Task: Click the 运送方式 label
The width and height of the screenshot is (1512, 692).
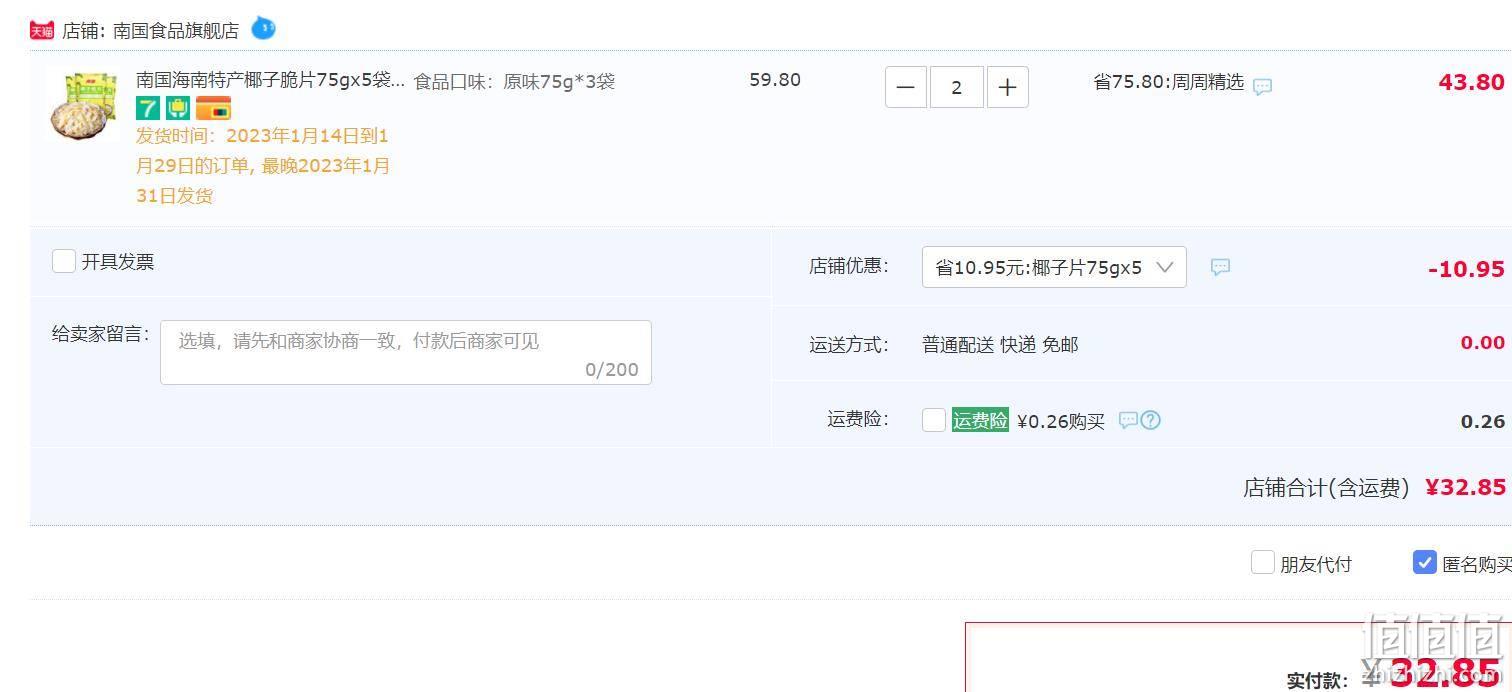Action: tap(849, 345)
